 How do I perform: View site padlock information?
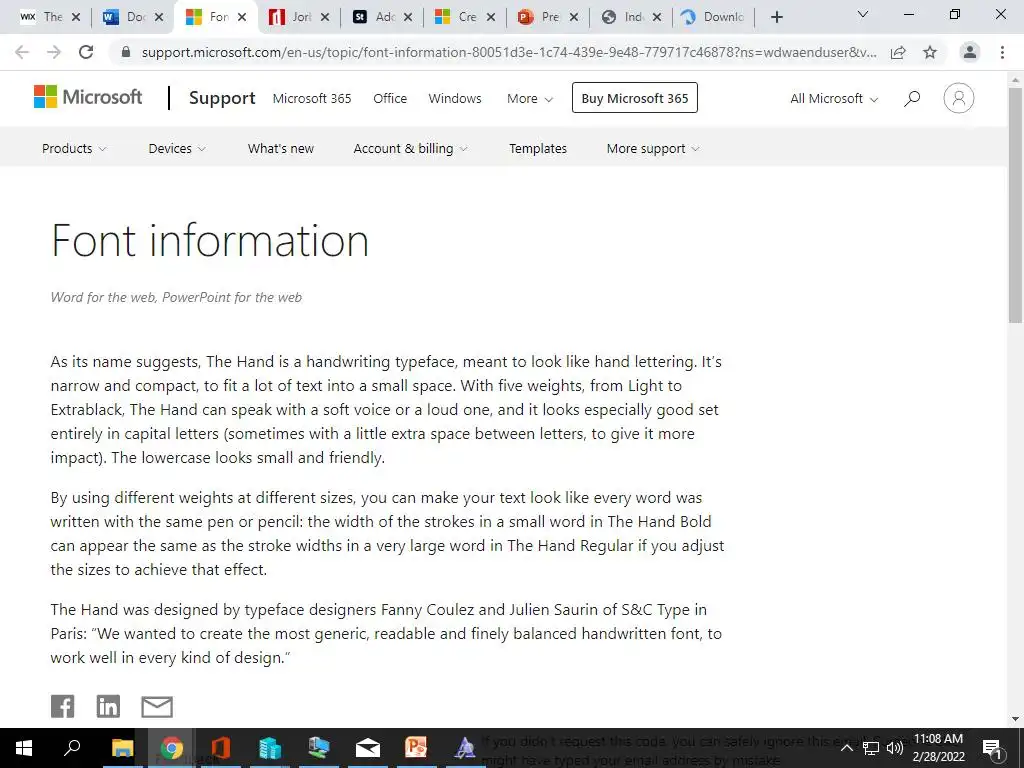126,52
